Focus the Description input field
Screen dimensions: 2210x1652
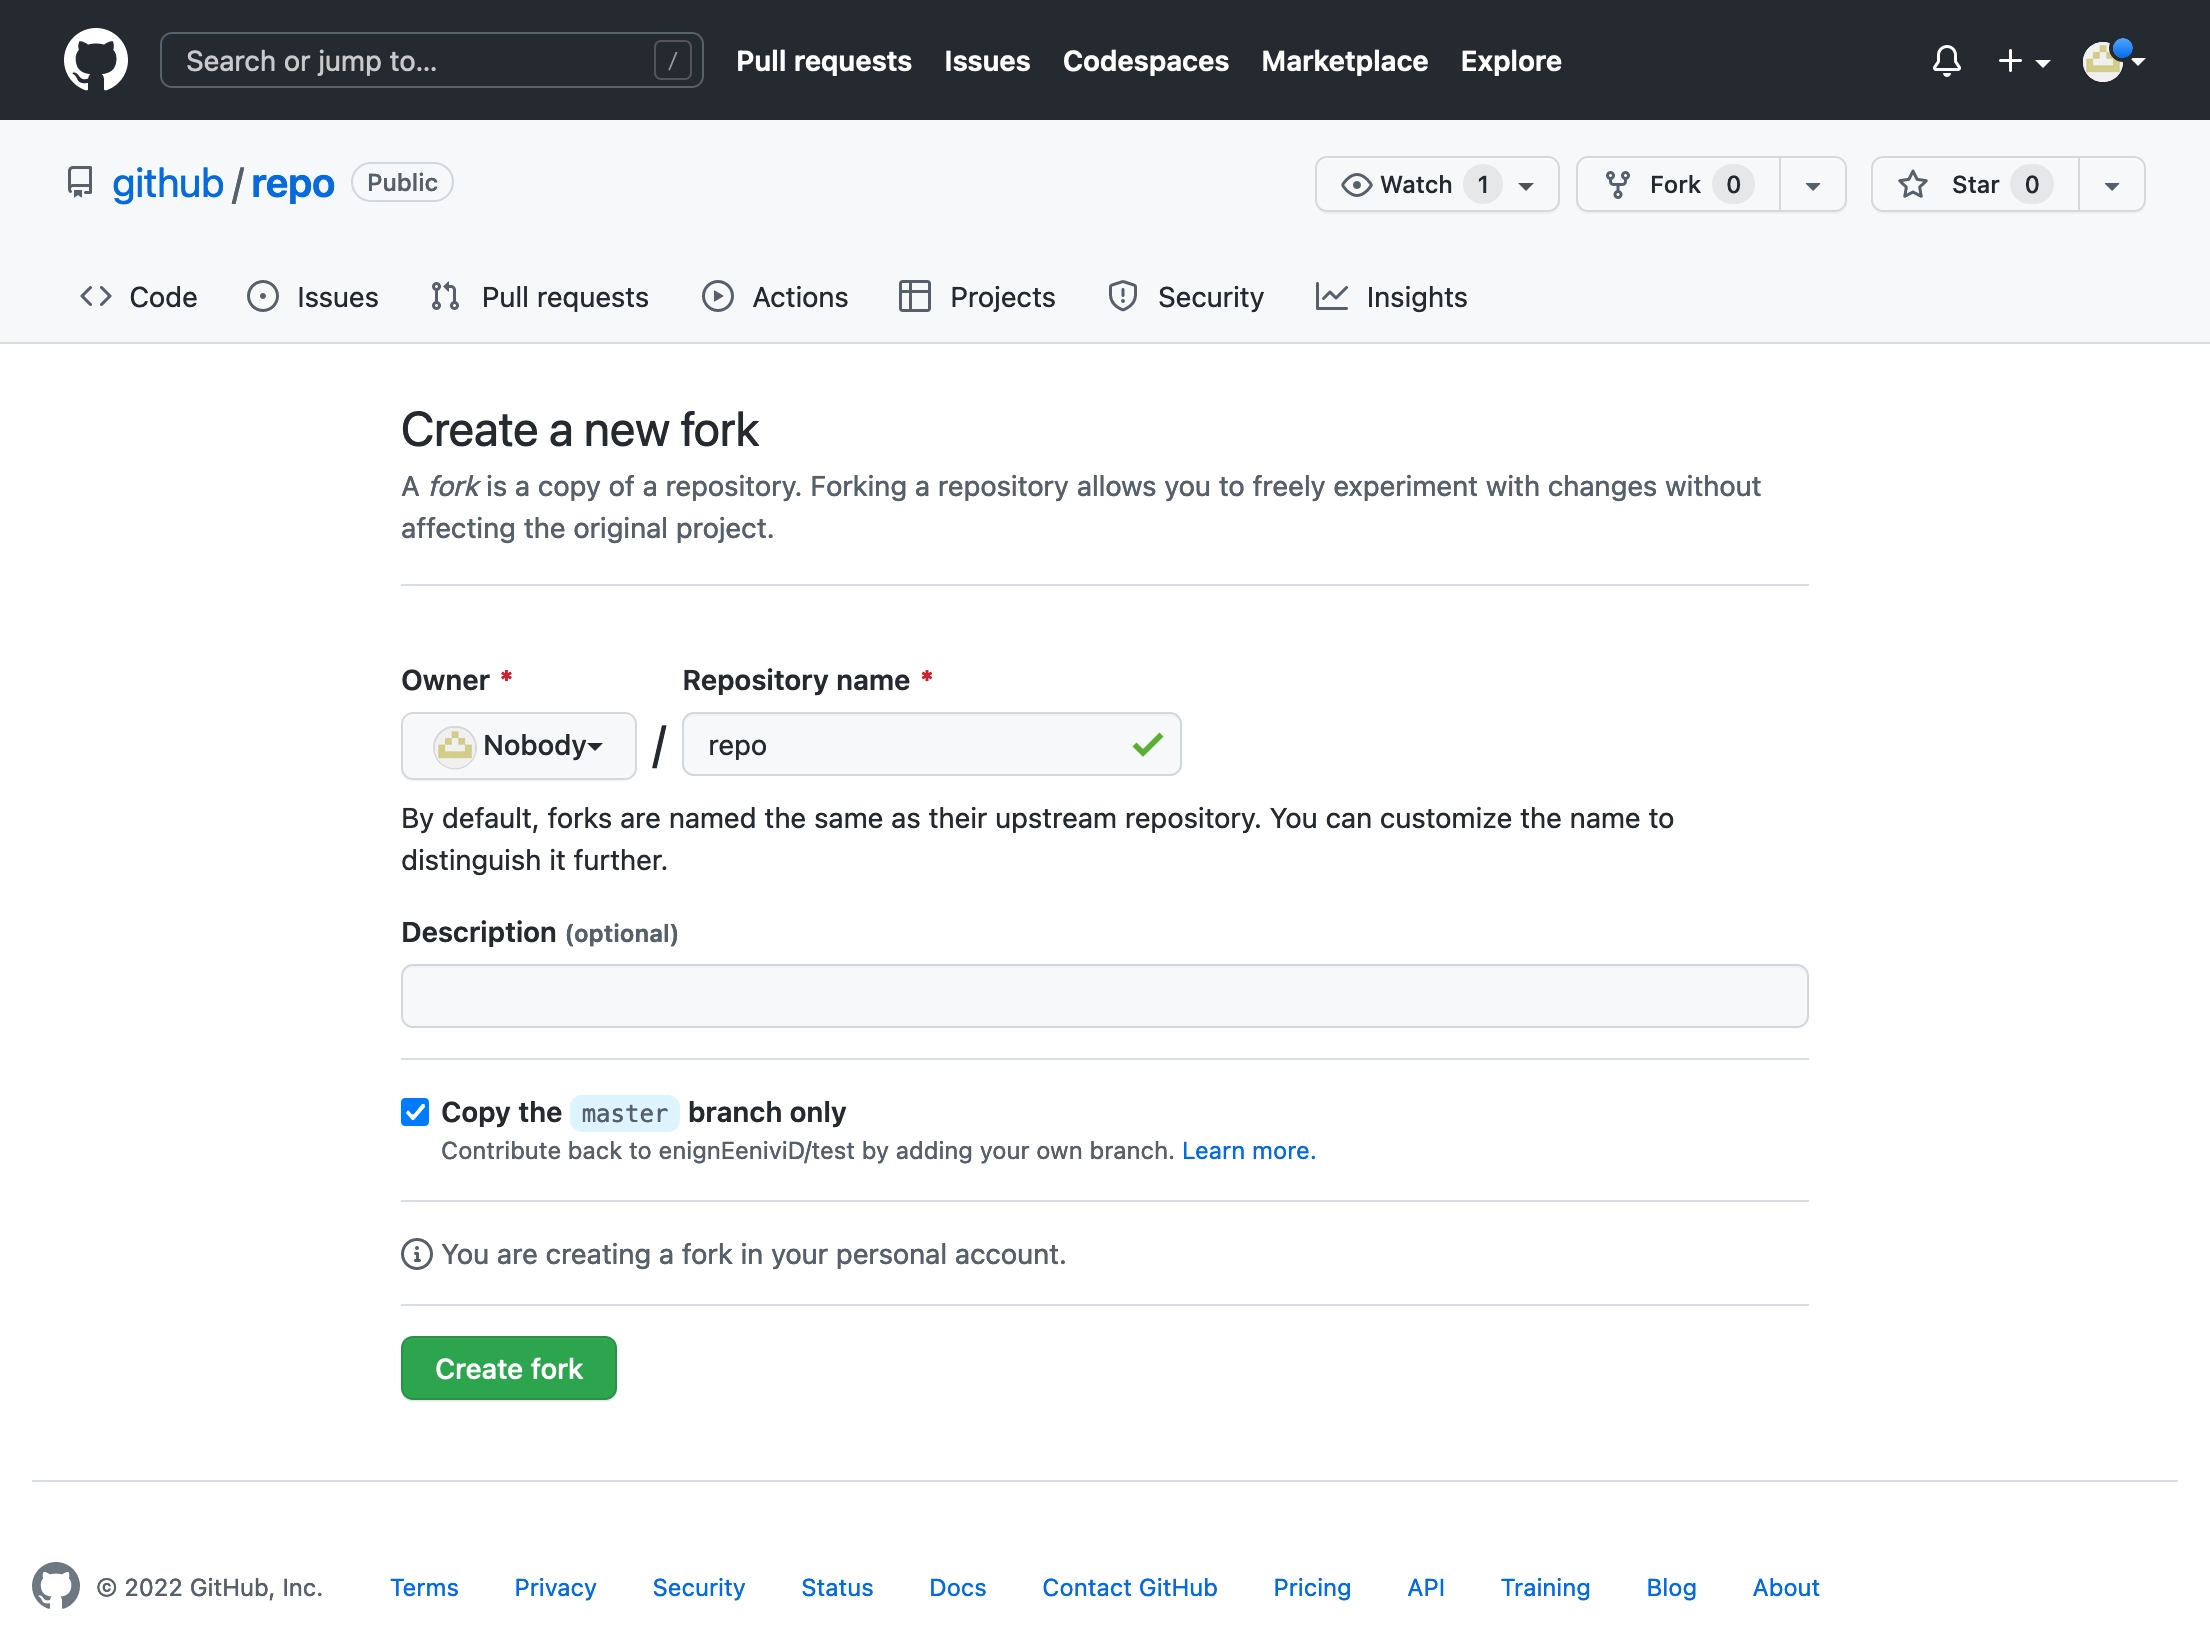point(1104,996)
